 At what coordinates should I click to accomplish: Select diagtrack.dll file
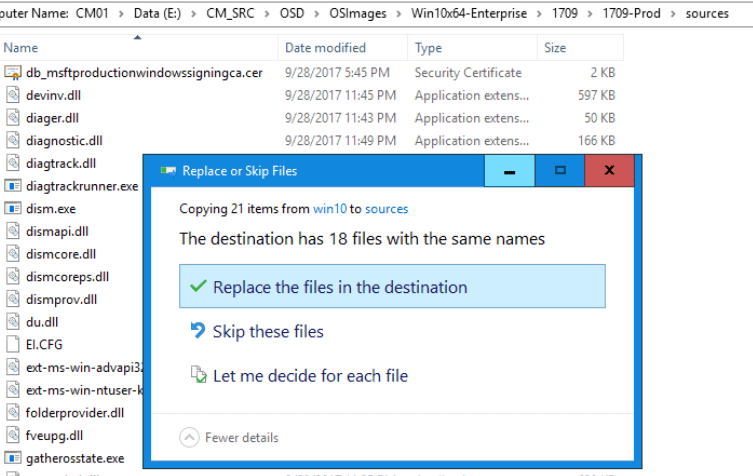[x=61, y=163]
